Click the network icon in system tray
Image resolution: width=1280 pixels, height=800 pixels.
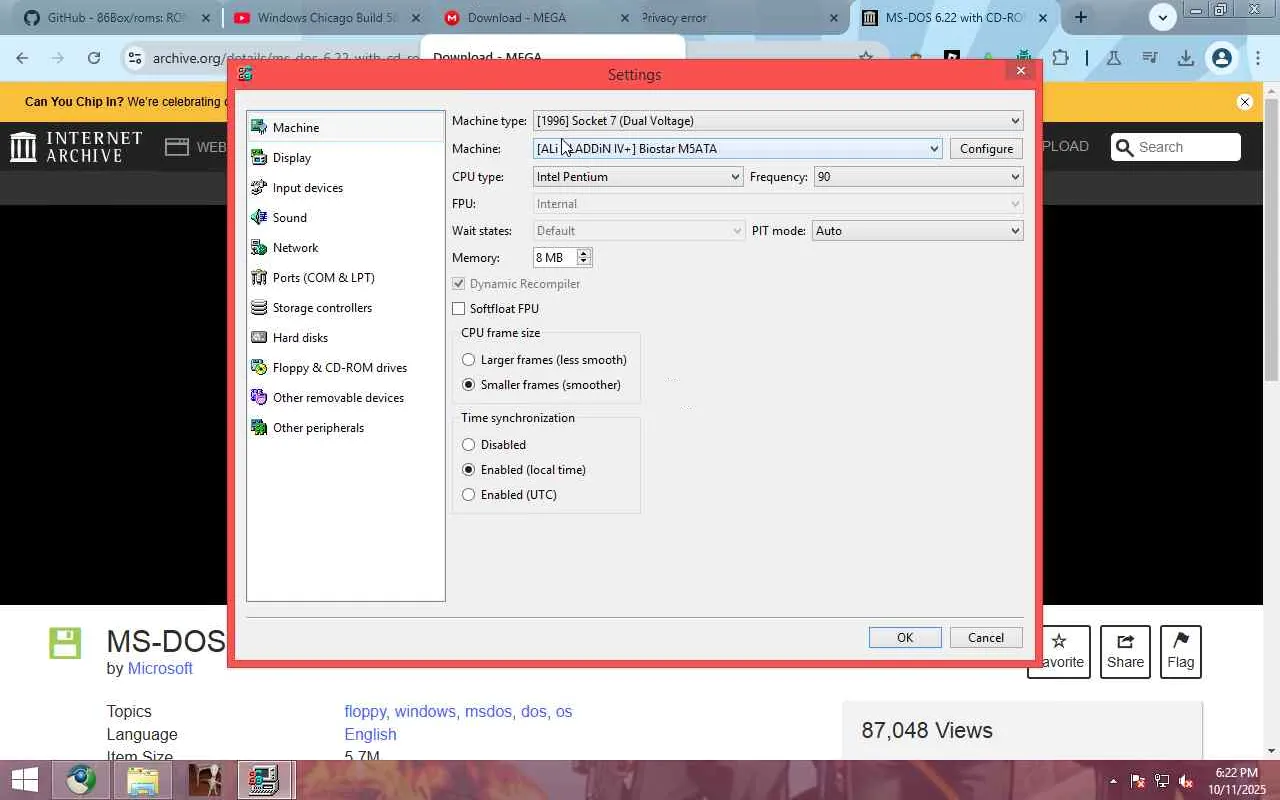click(x=1162, y=781)
